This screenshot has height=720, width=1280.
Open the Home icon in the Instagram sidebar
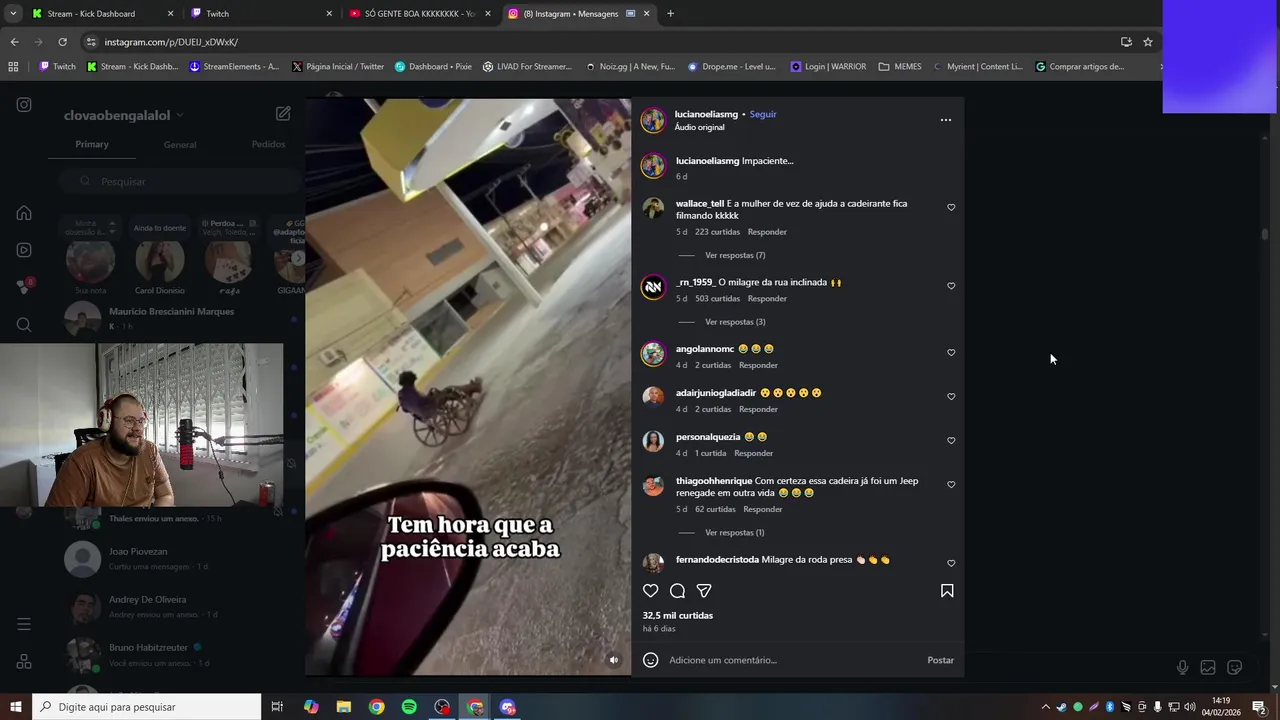(24, 213)
